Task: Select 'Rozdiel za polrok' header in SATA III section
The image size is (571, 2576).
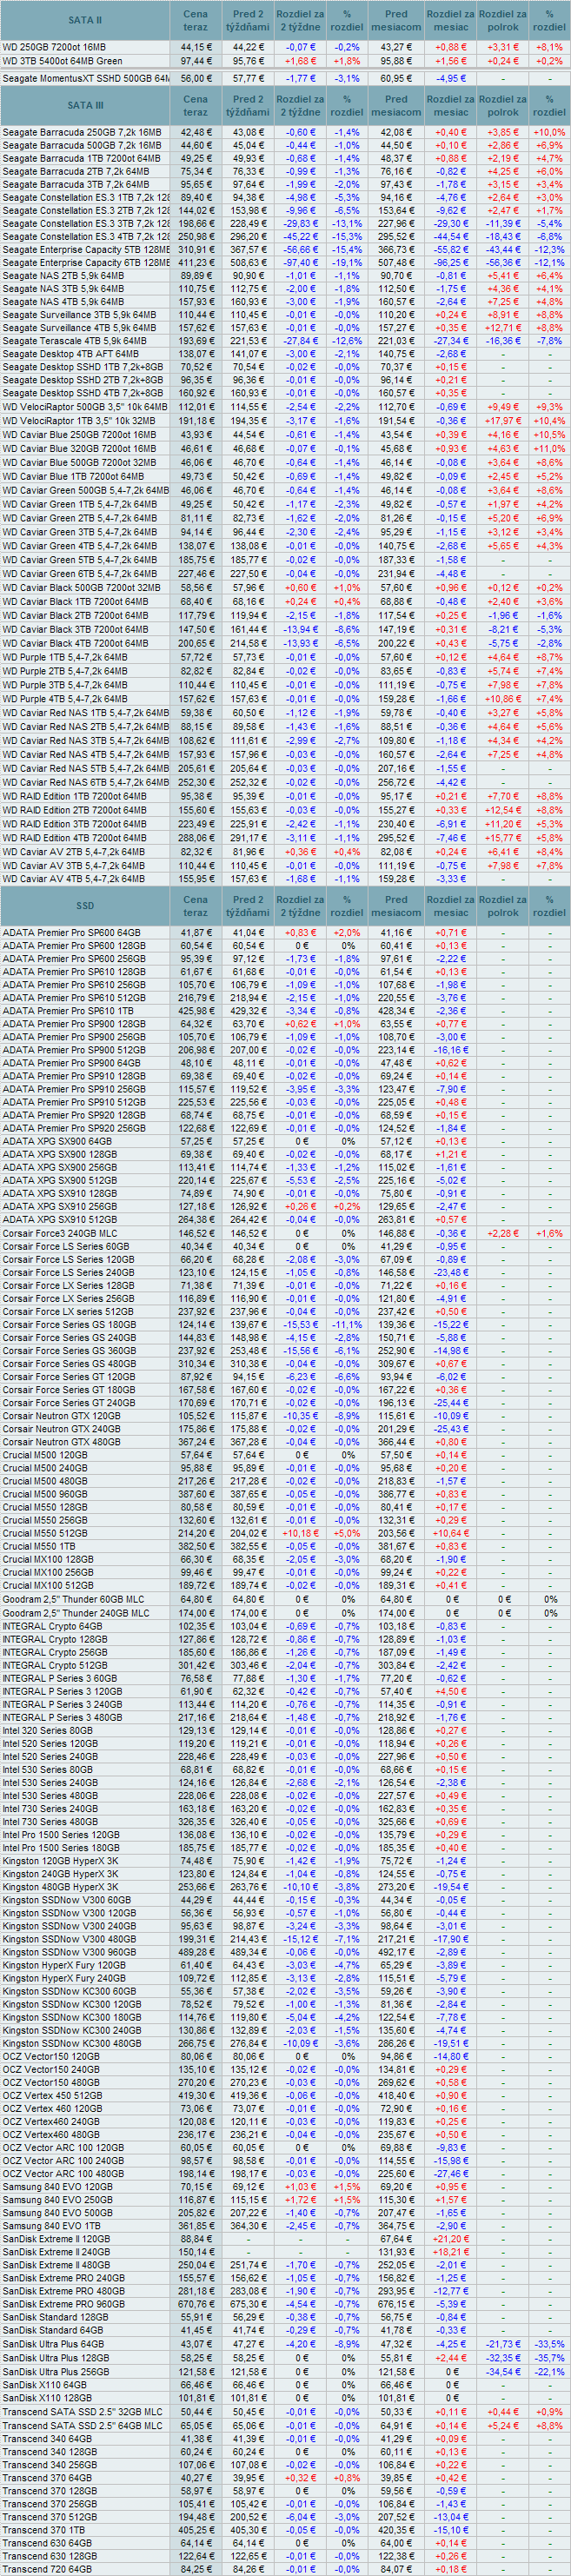Action: pyautogui.click(x=503, y=105)
